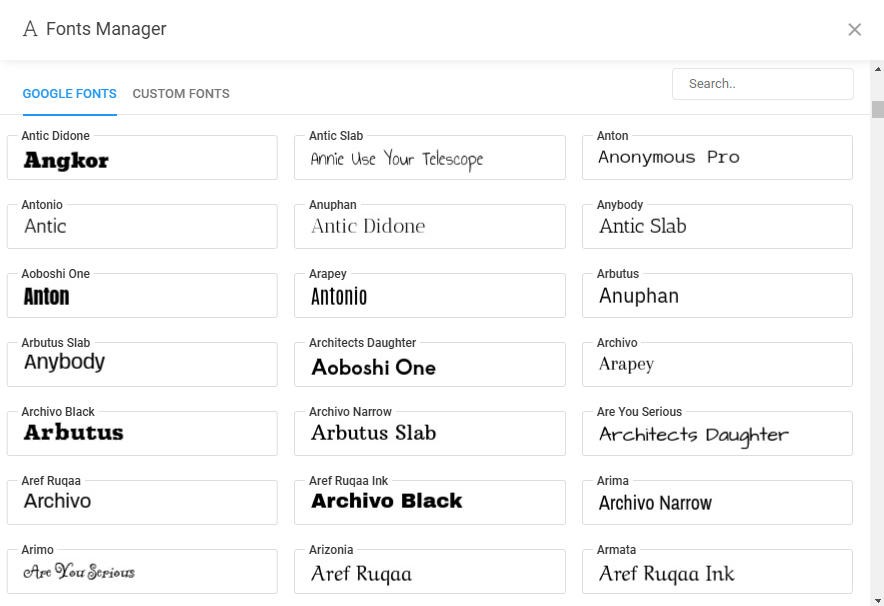Switch to the Custom Fonts tab
884x606 pixels.
(x=181, y=94)
